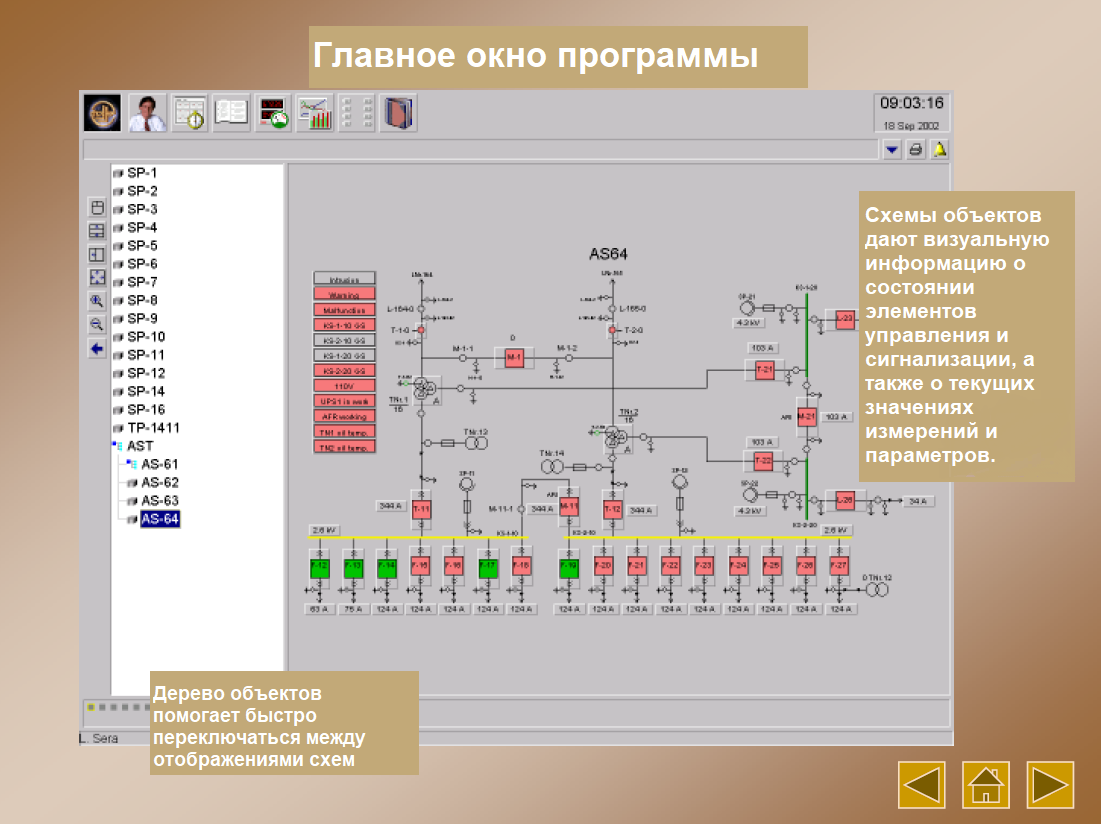
Task: Click the 75 A current value
Action: point(352,609)
